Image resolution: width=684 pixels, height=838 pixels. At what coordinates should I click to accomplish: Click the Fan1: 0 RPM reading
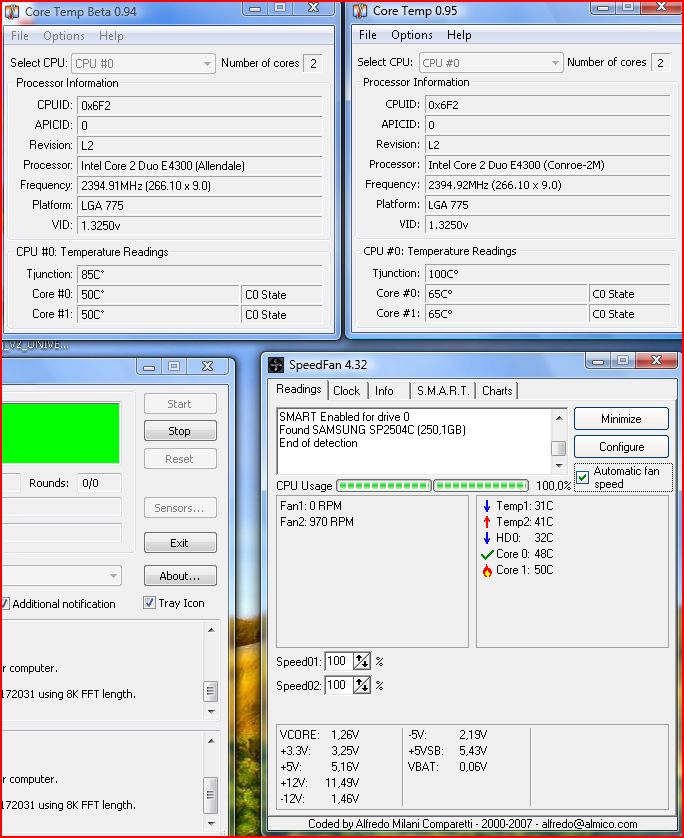click(x=311, y=506)
